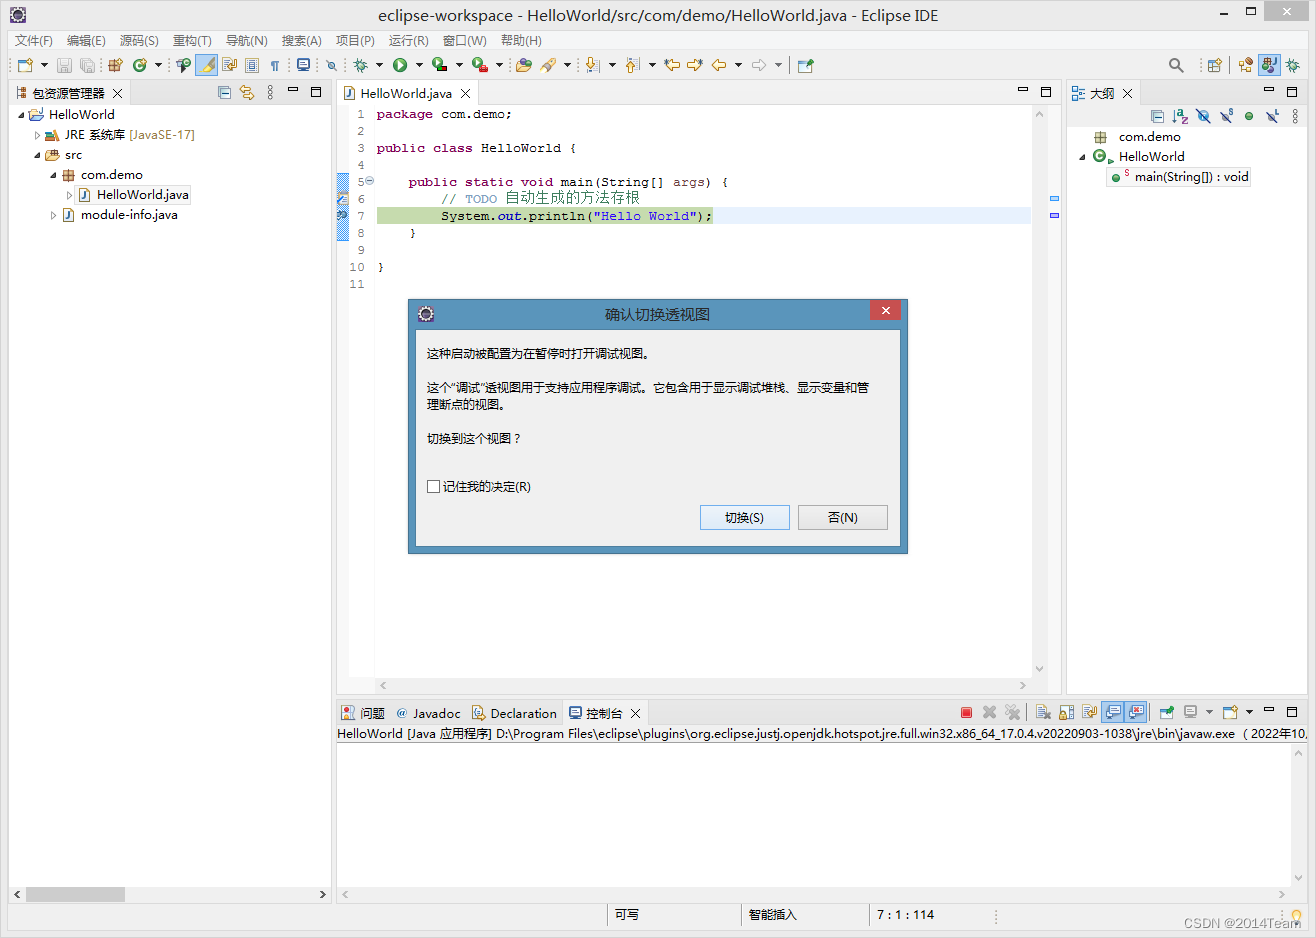This screenshot has width=1316, height=938.
Task: Check the 记住我的决定(R) checkbox
Action: 433,487
